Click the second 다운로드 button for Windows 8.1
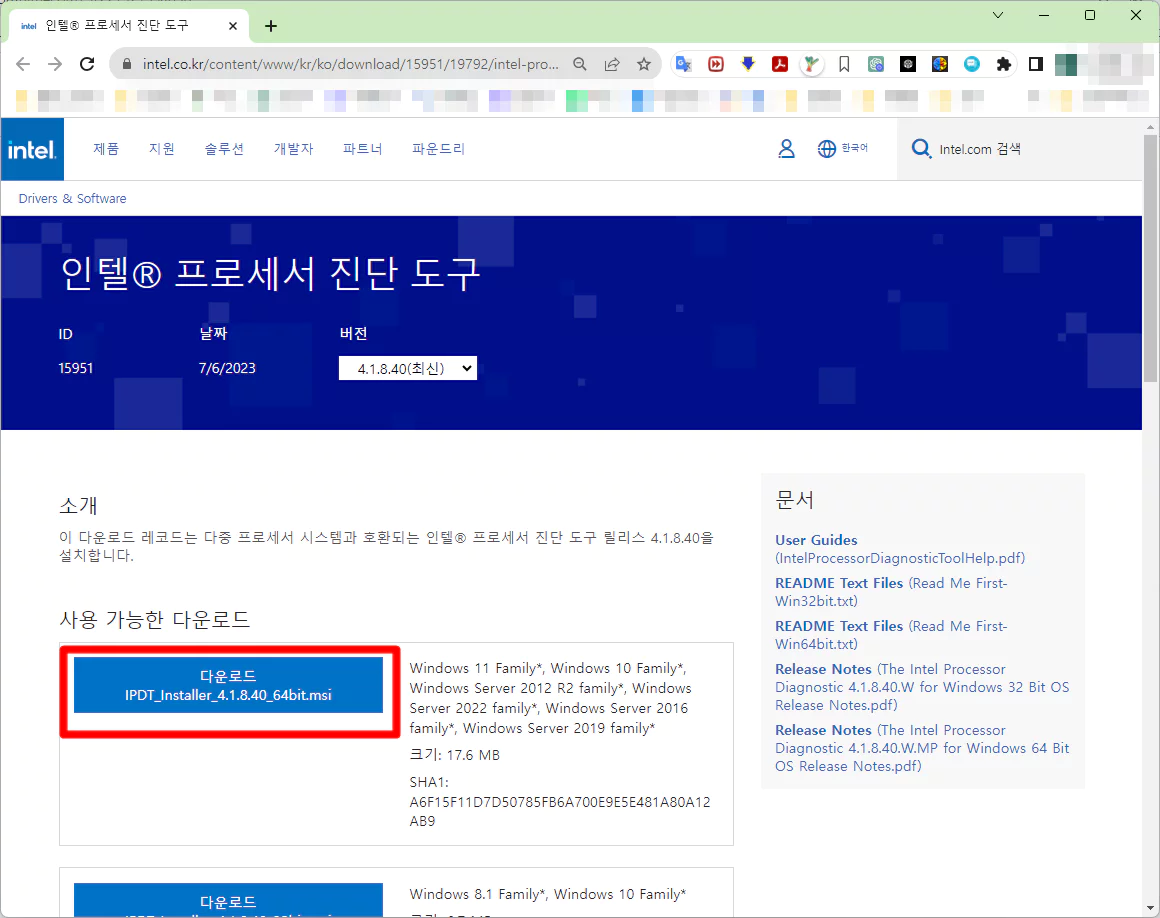The height and width of the screenshot is (918, 1160). [x=229, y=900]
